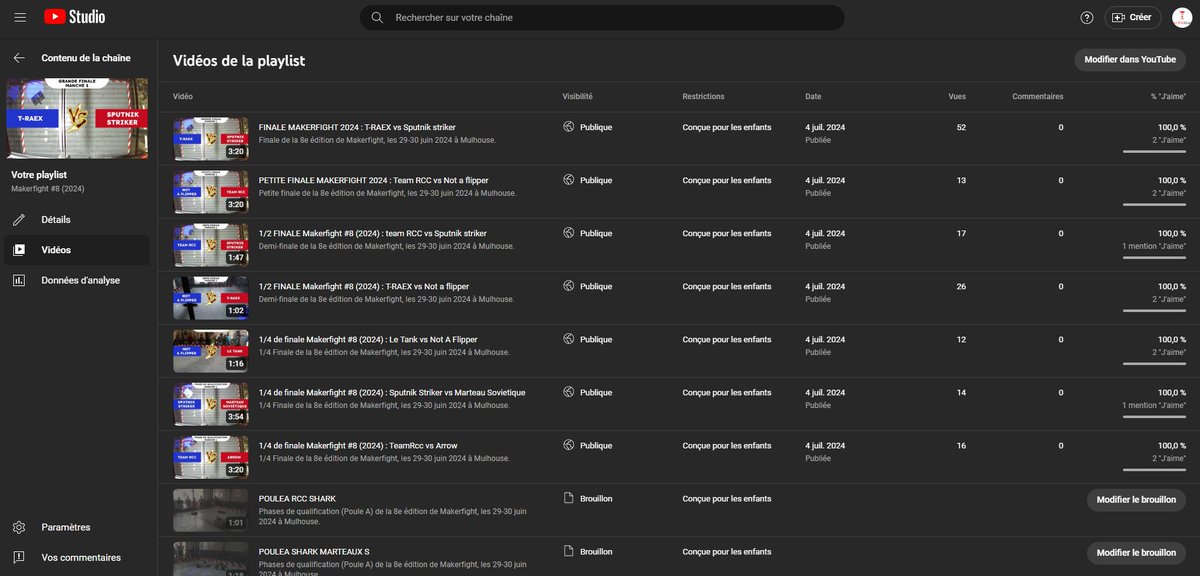Image resolution: width=1200 pixels, height=576 pixels.
Task: Click the Créer button in the top bar
Action: tap(1132, 17)
